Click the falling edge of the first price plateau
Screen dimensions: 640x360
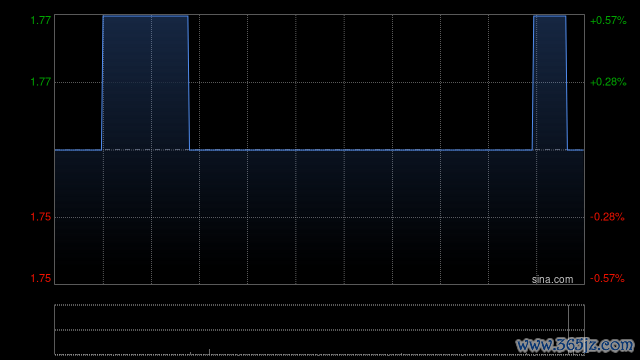coord(189,83)
